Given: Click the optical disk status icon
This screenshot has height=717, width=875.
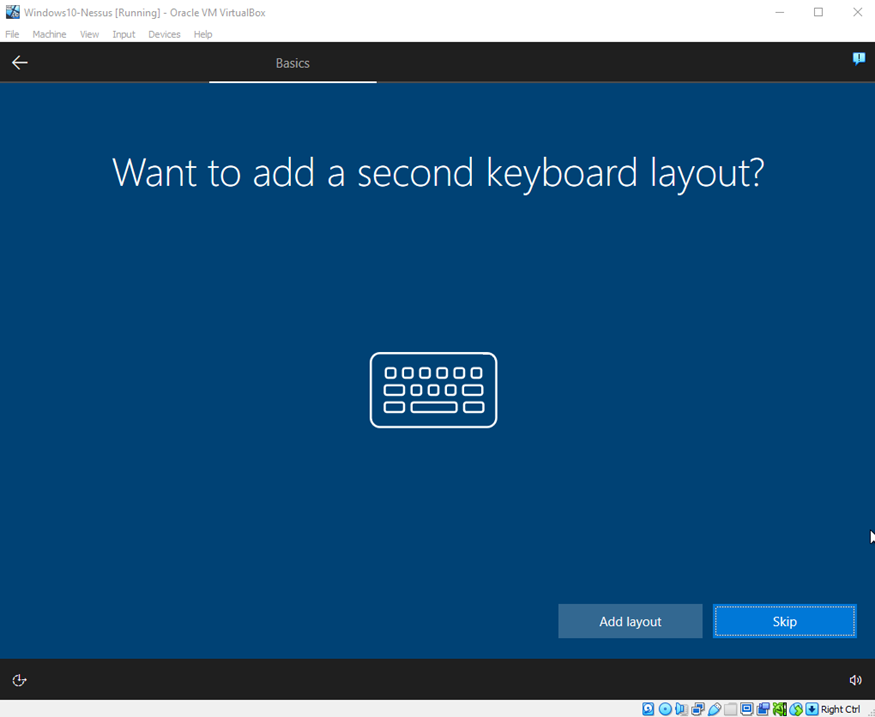Looking at the screenshot, I should pyautogui.click(x=665, y=709).
